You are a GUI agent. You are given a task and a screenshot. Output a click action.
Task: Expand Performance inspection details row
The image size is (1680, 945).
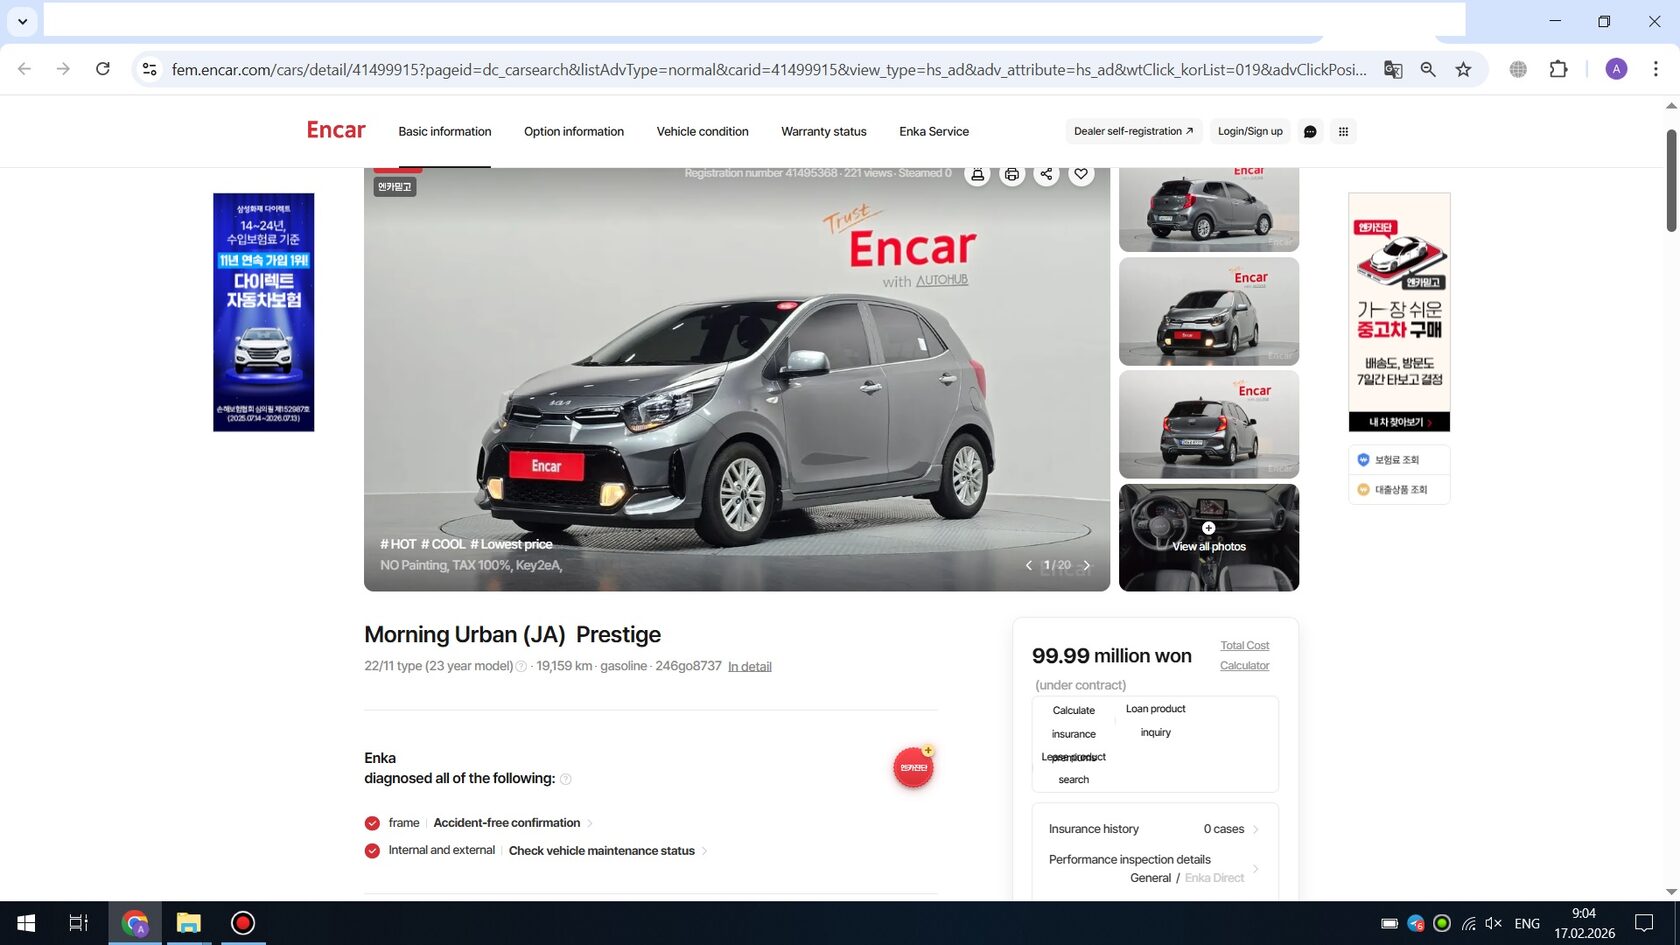(1155, 868)
